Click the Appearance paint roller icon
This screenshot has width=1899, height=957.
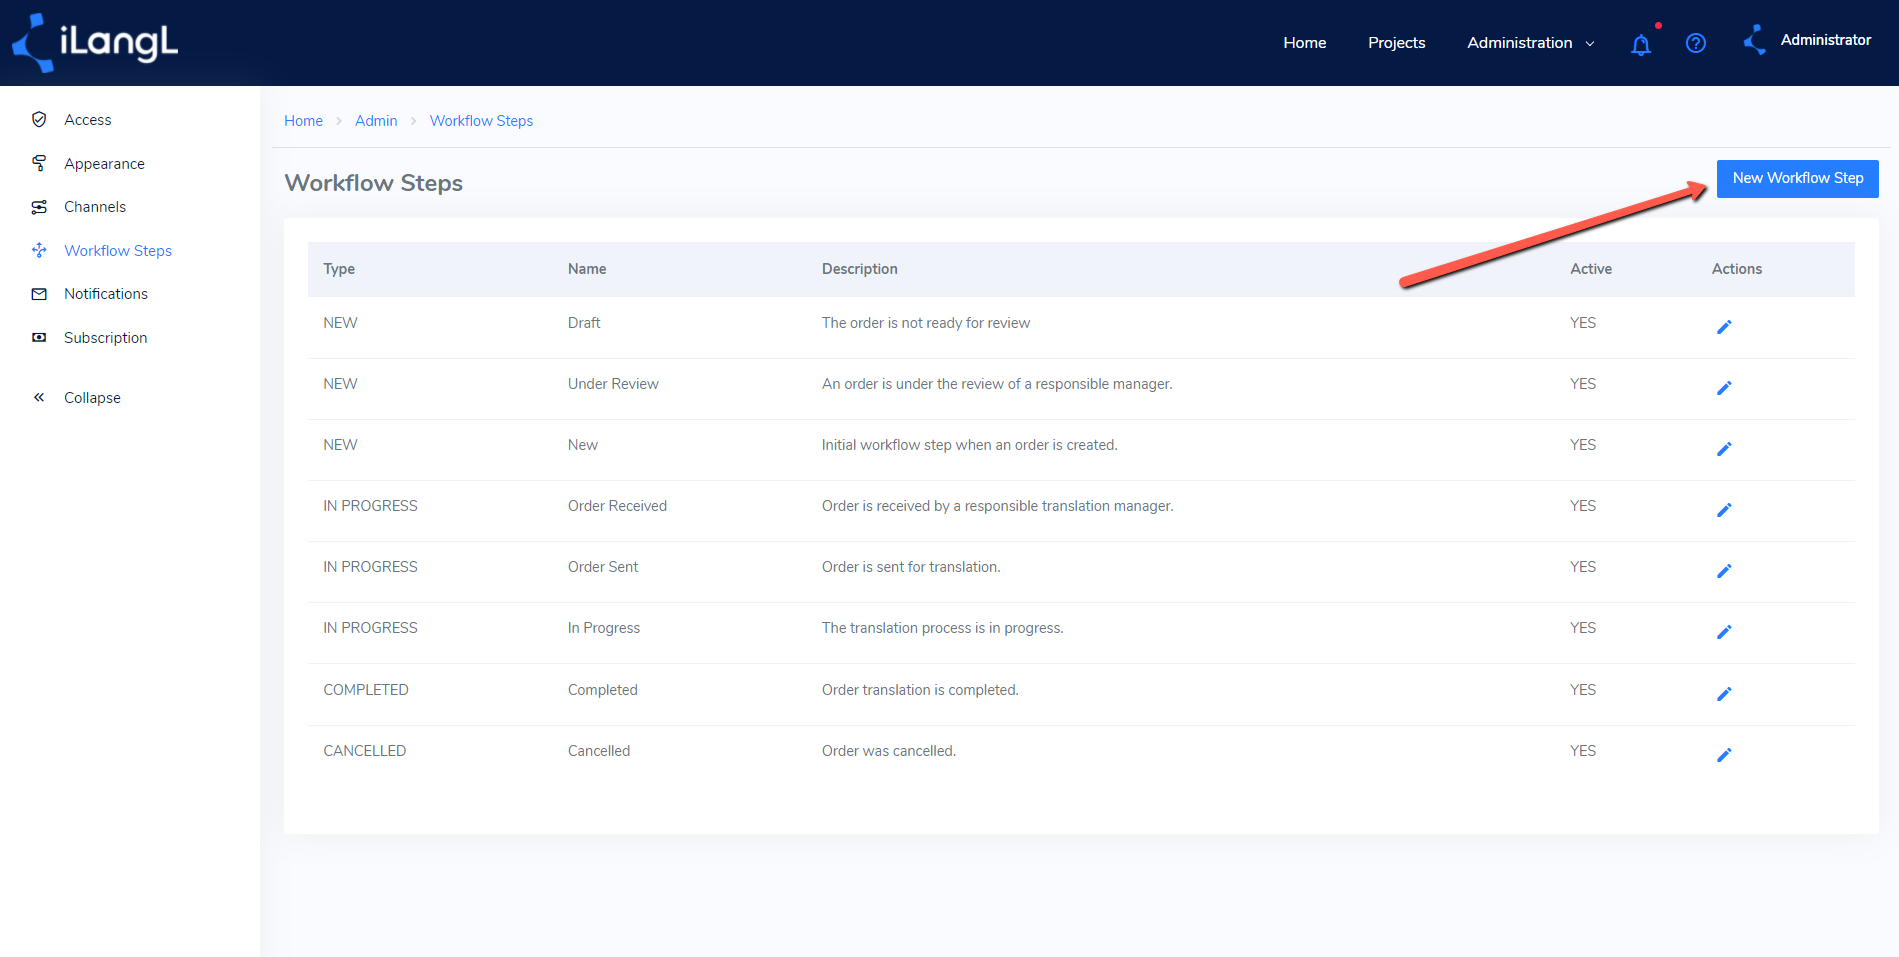(x=39, y=163)
